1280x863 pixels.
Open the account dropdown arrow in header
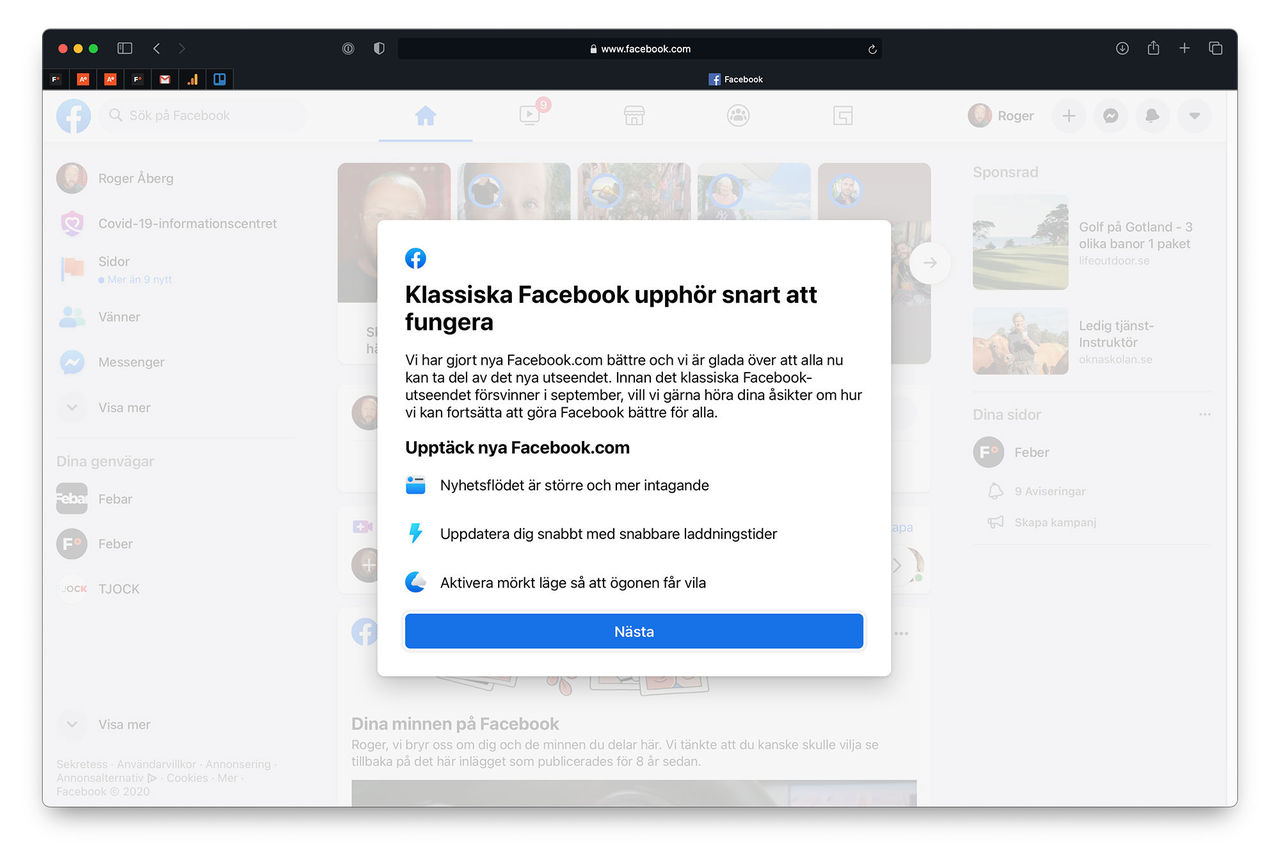tap(1194, 116)
